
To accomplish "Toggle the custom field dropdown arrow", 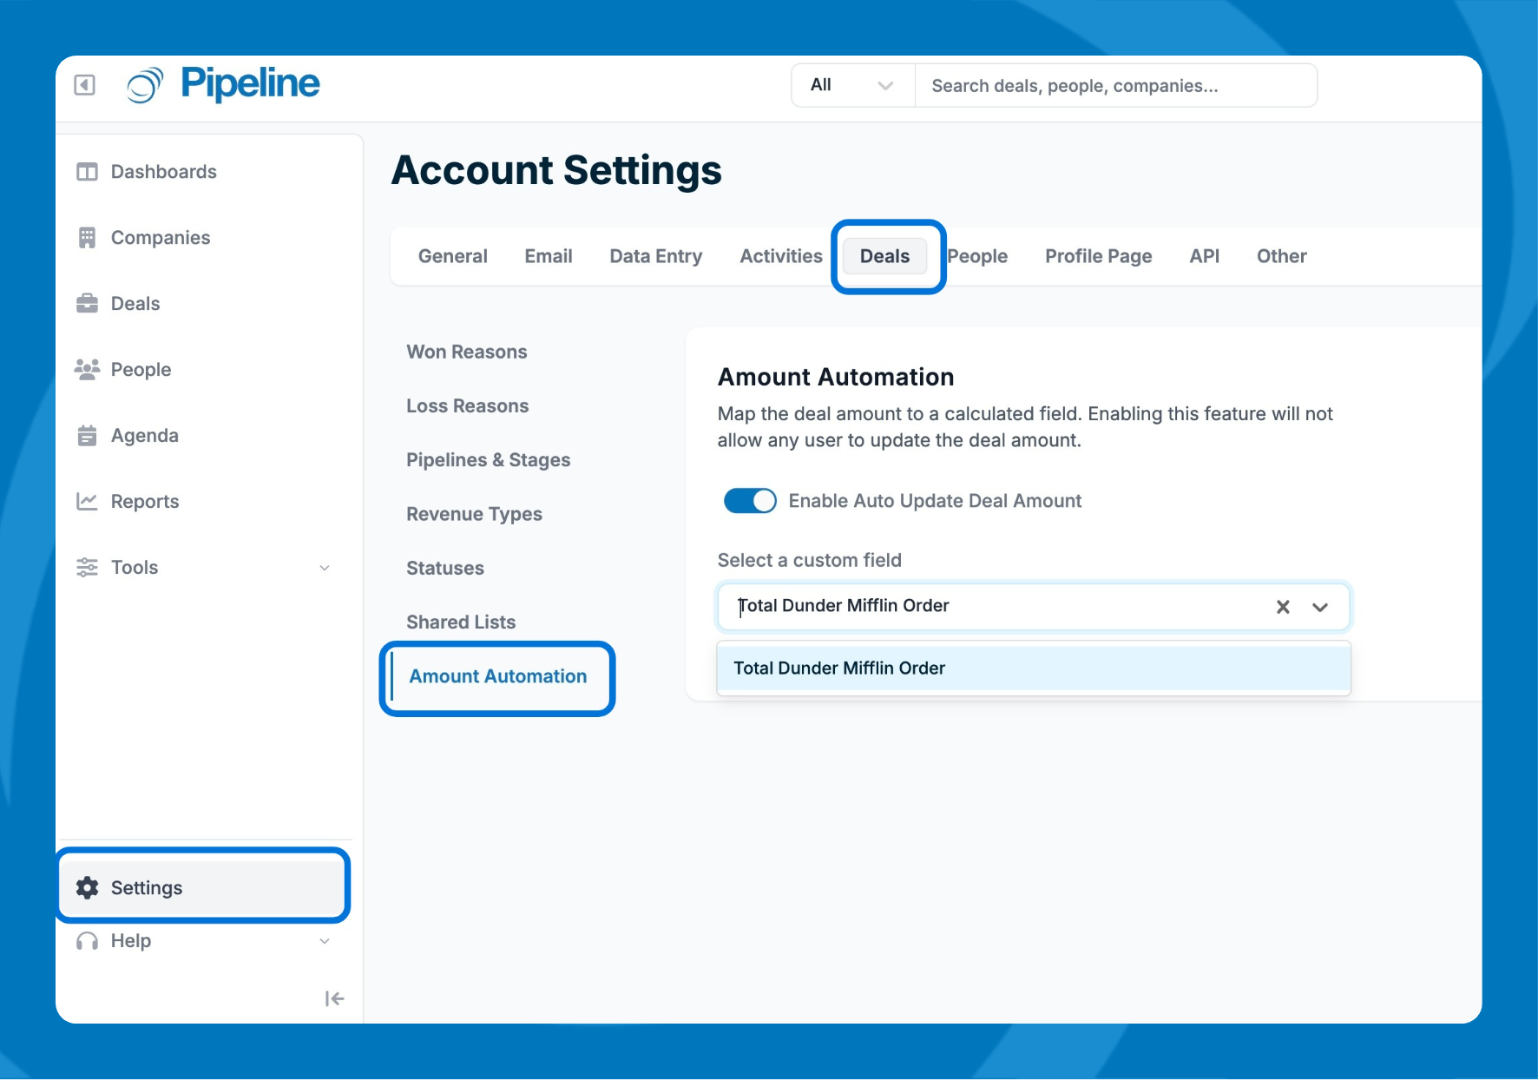I will (x=1320, y=607).
